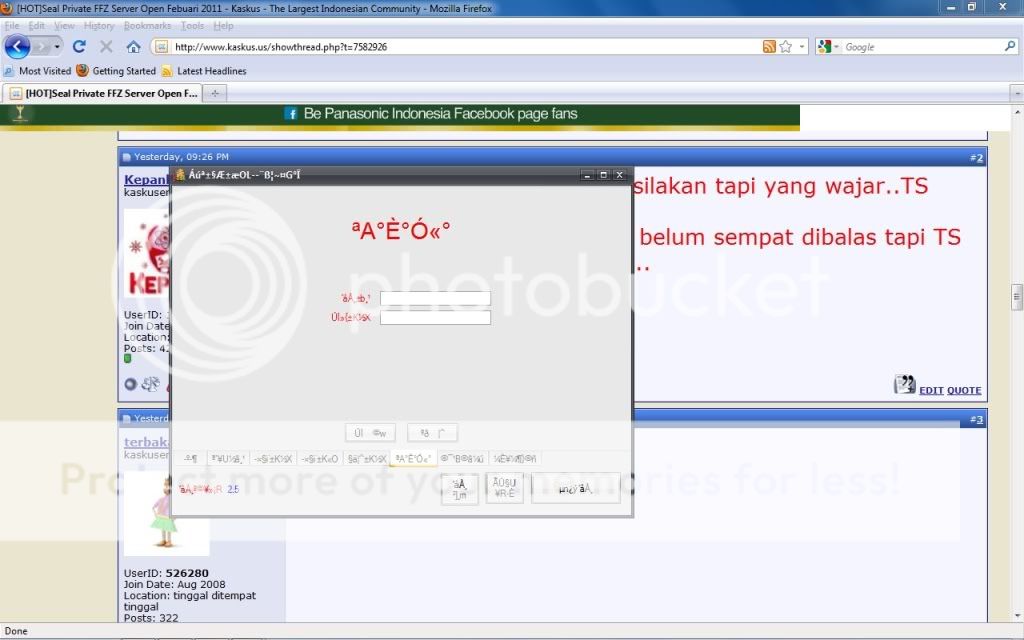Screen dimensions: 1024x640
Task: Click the vertical scrollbar up arrow
Action: [x=1017, y=112]
